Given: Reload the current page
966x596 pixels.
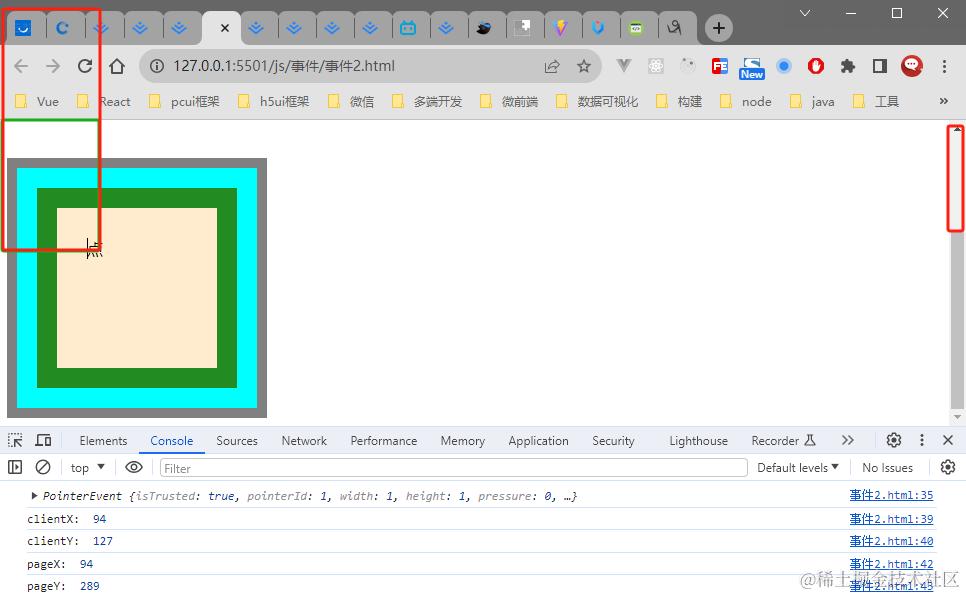Looking at the screenshot, I should (85, 66).
